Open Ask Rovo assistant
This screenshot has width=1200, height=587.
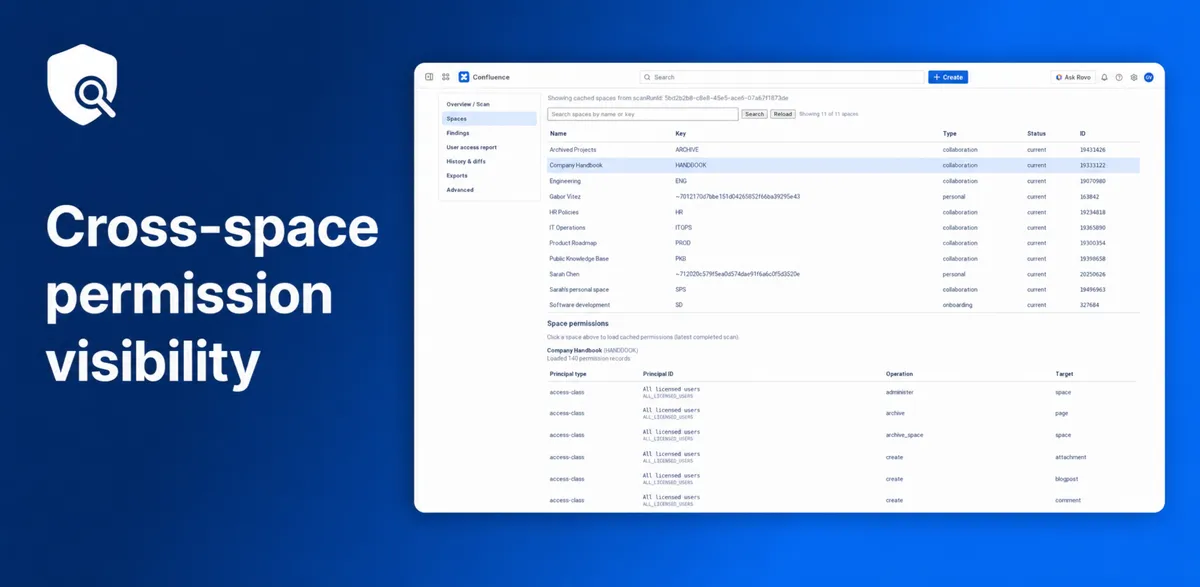coord(1073,77)
